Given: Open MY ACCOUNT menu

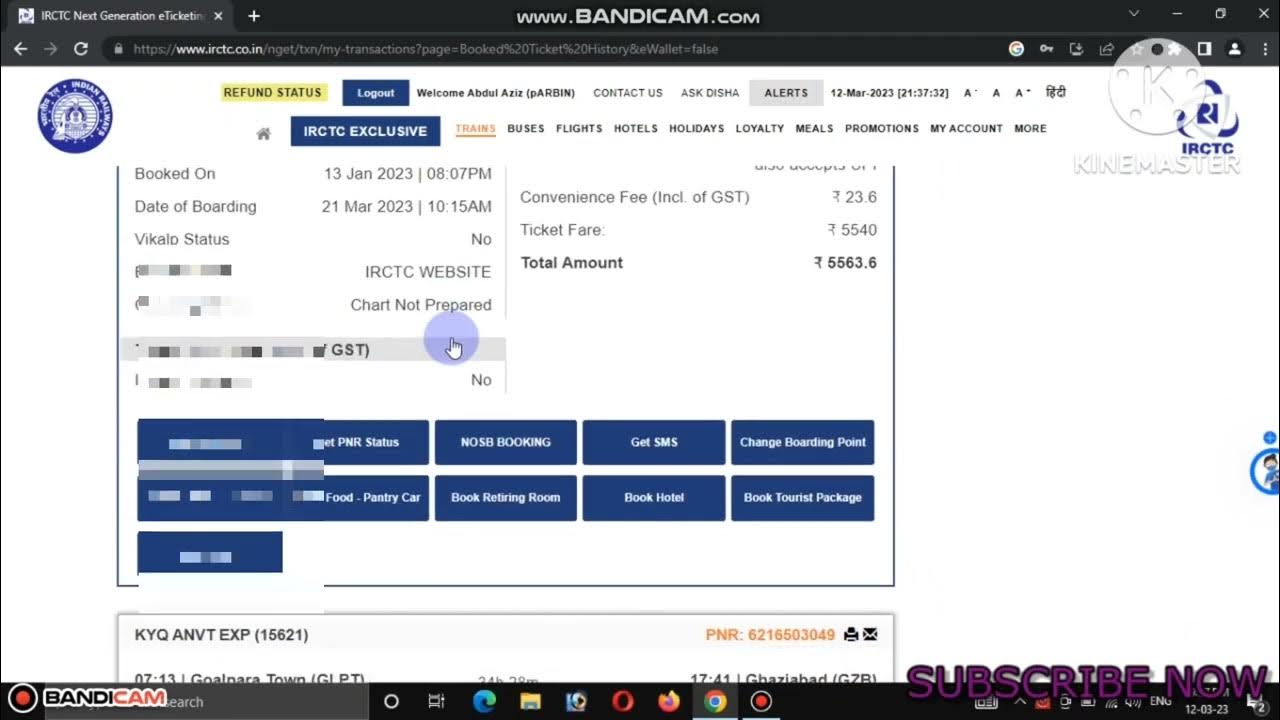Looking at the screenshot, I should pyautogui.click(x=966, y=128).
